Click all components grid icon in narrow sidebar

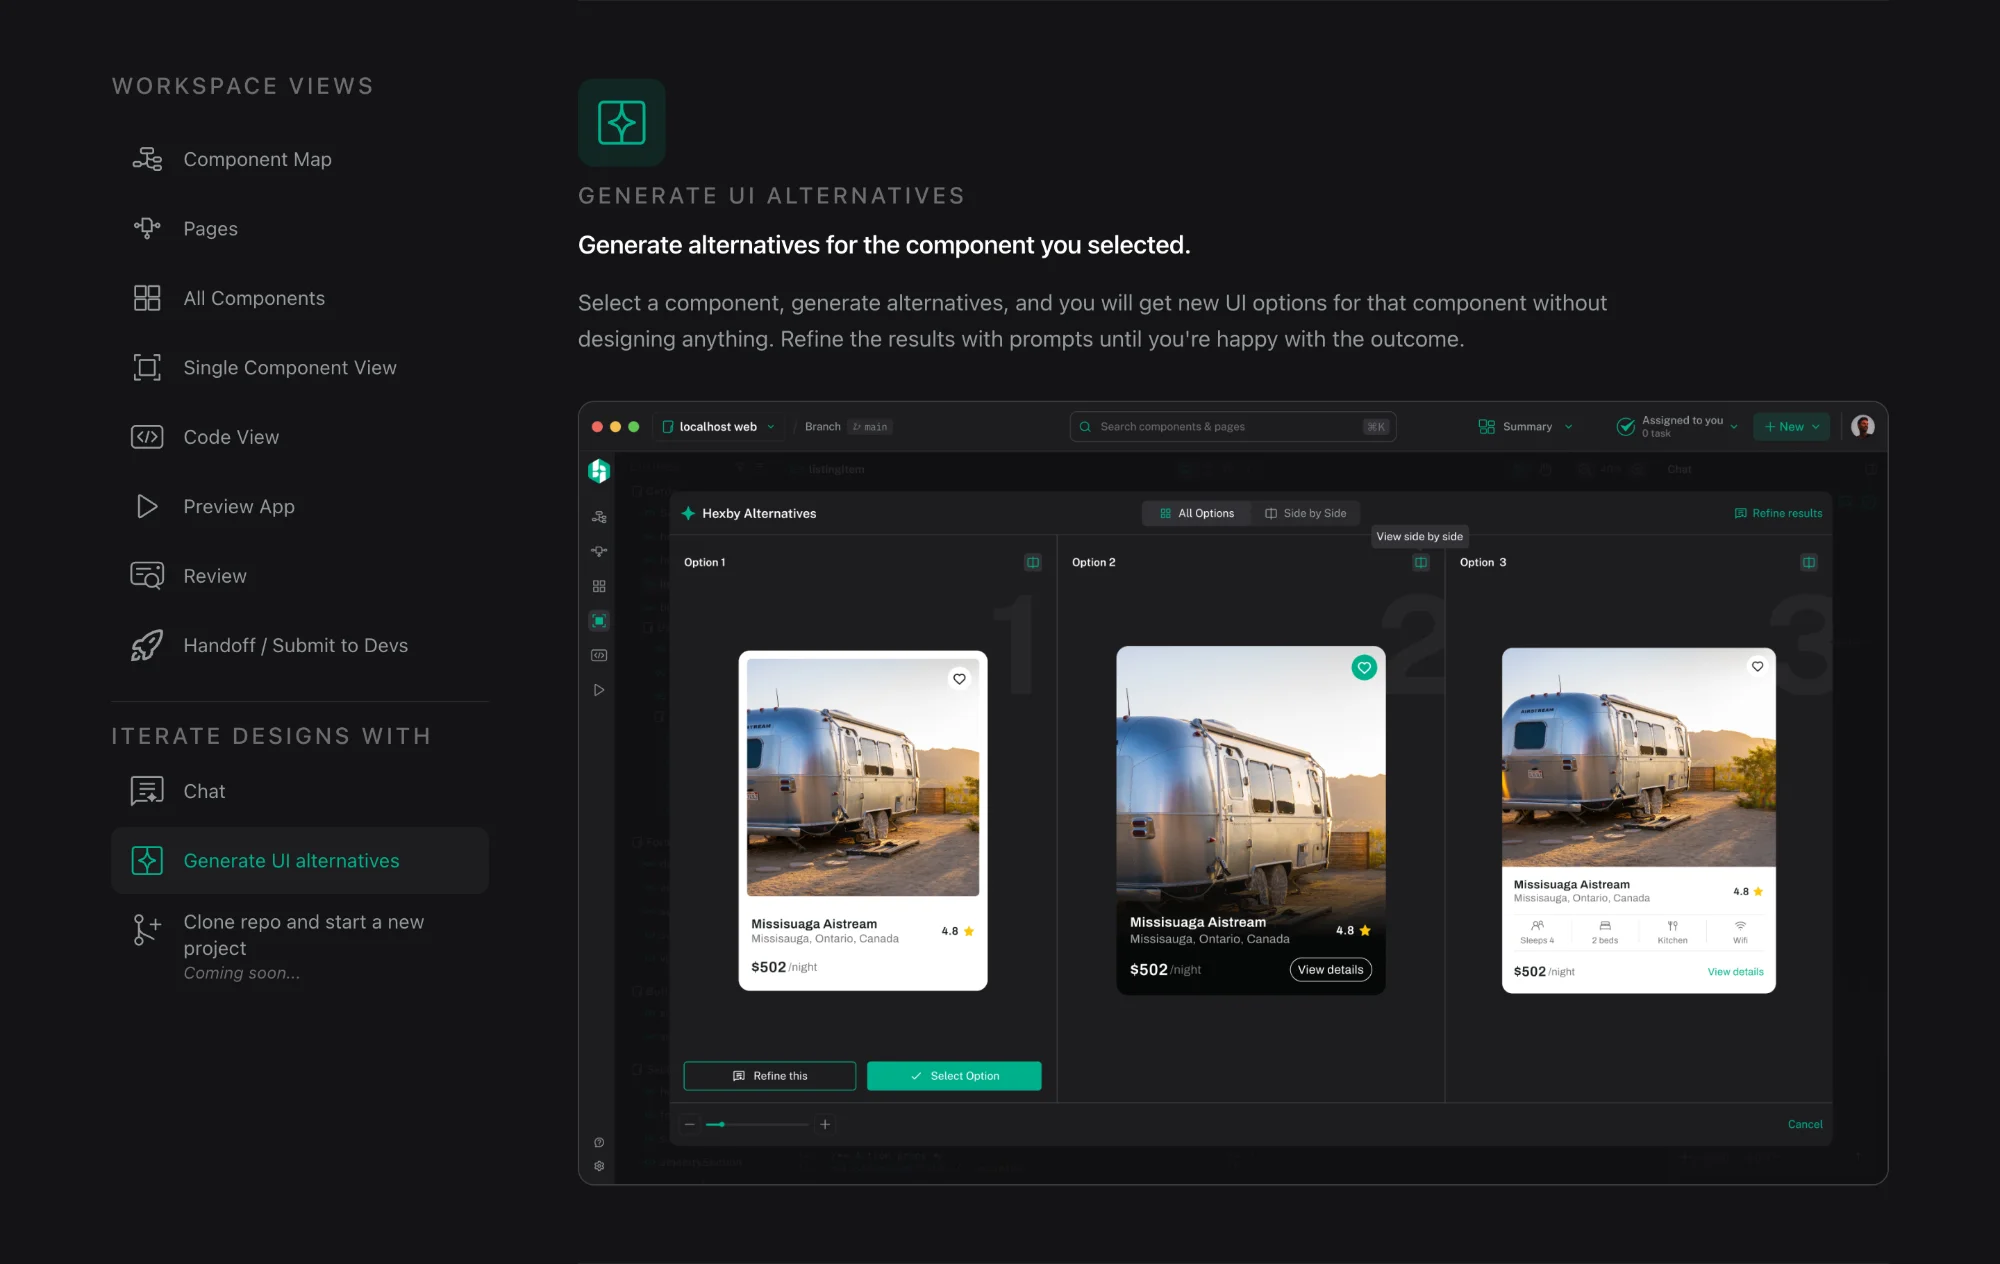coord(599,586)
